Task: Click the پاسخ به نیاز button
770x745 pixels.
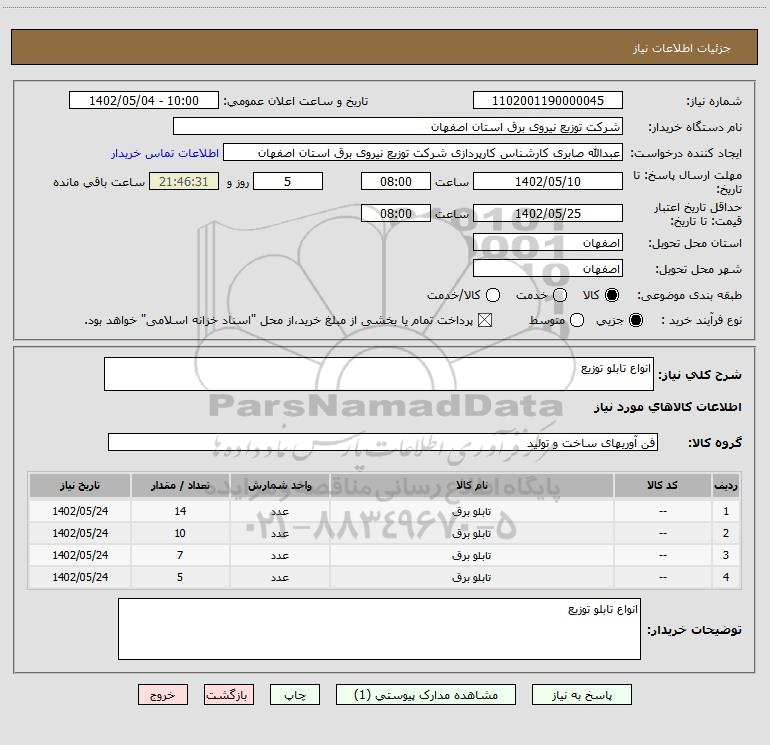Action: click(581, 695)
